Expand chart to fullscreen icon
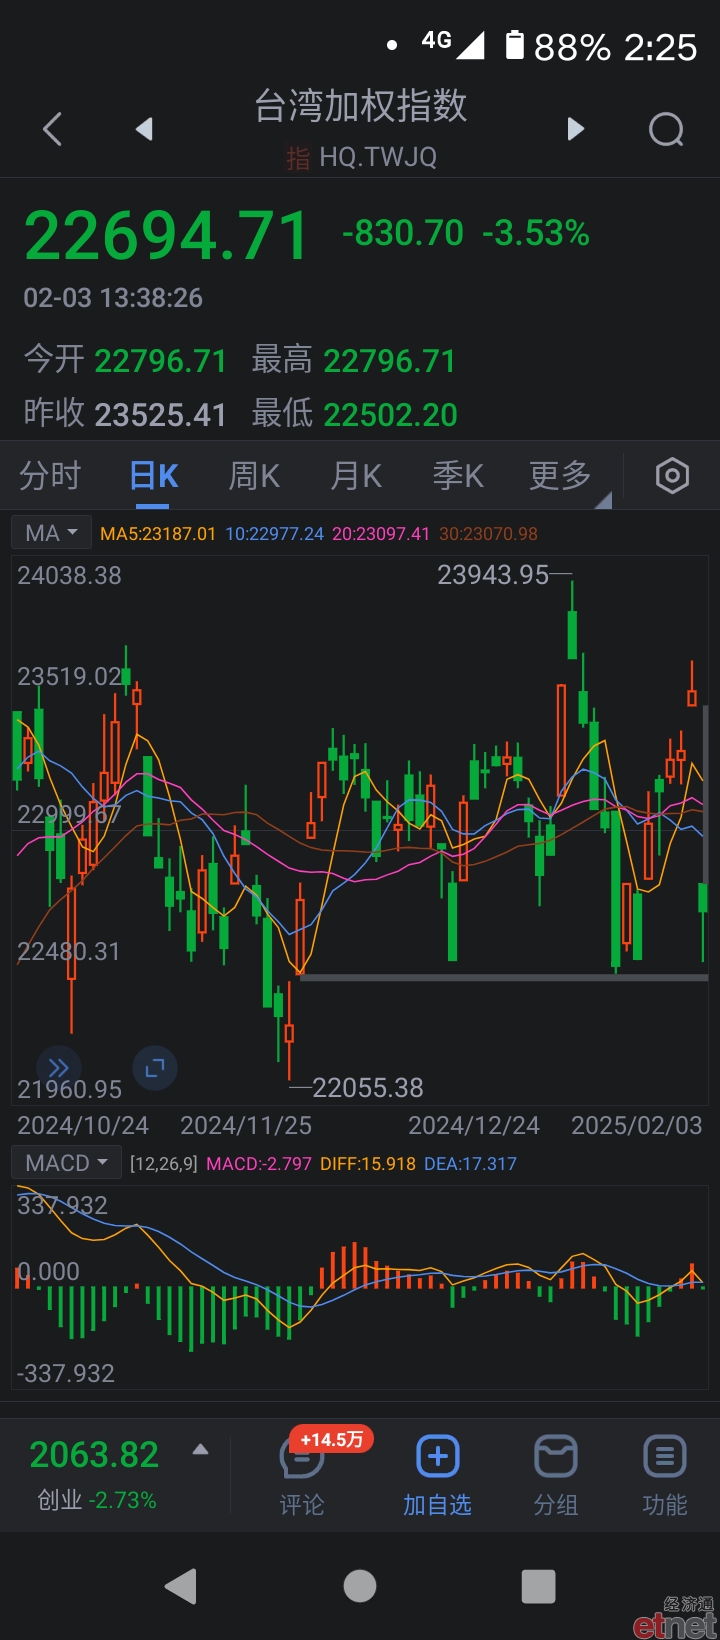The width and height of the screenshot is (720, 1640). pyautogui.click(x=155, y=1068)
